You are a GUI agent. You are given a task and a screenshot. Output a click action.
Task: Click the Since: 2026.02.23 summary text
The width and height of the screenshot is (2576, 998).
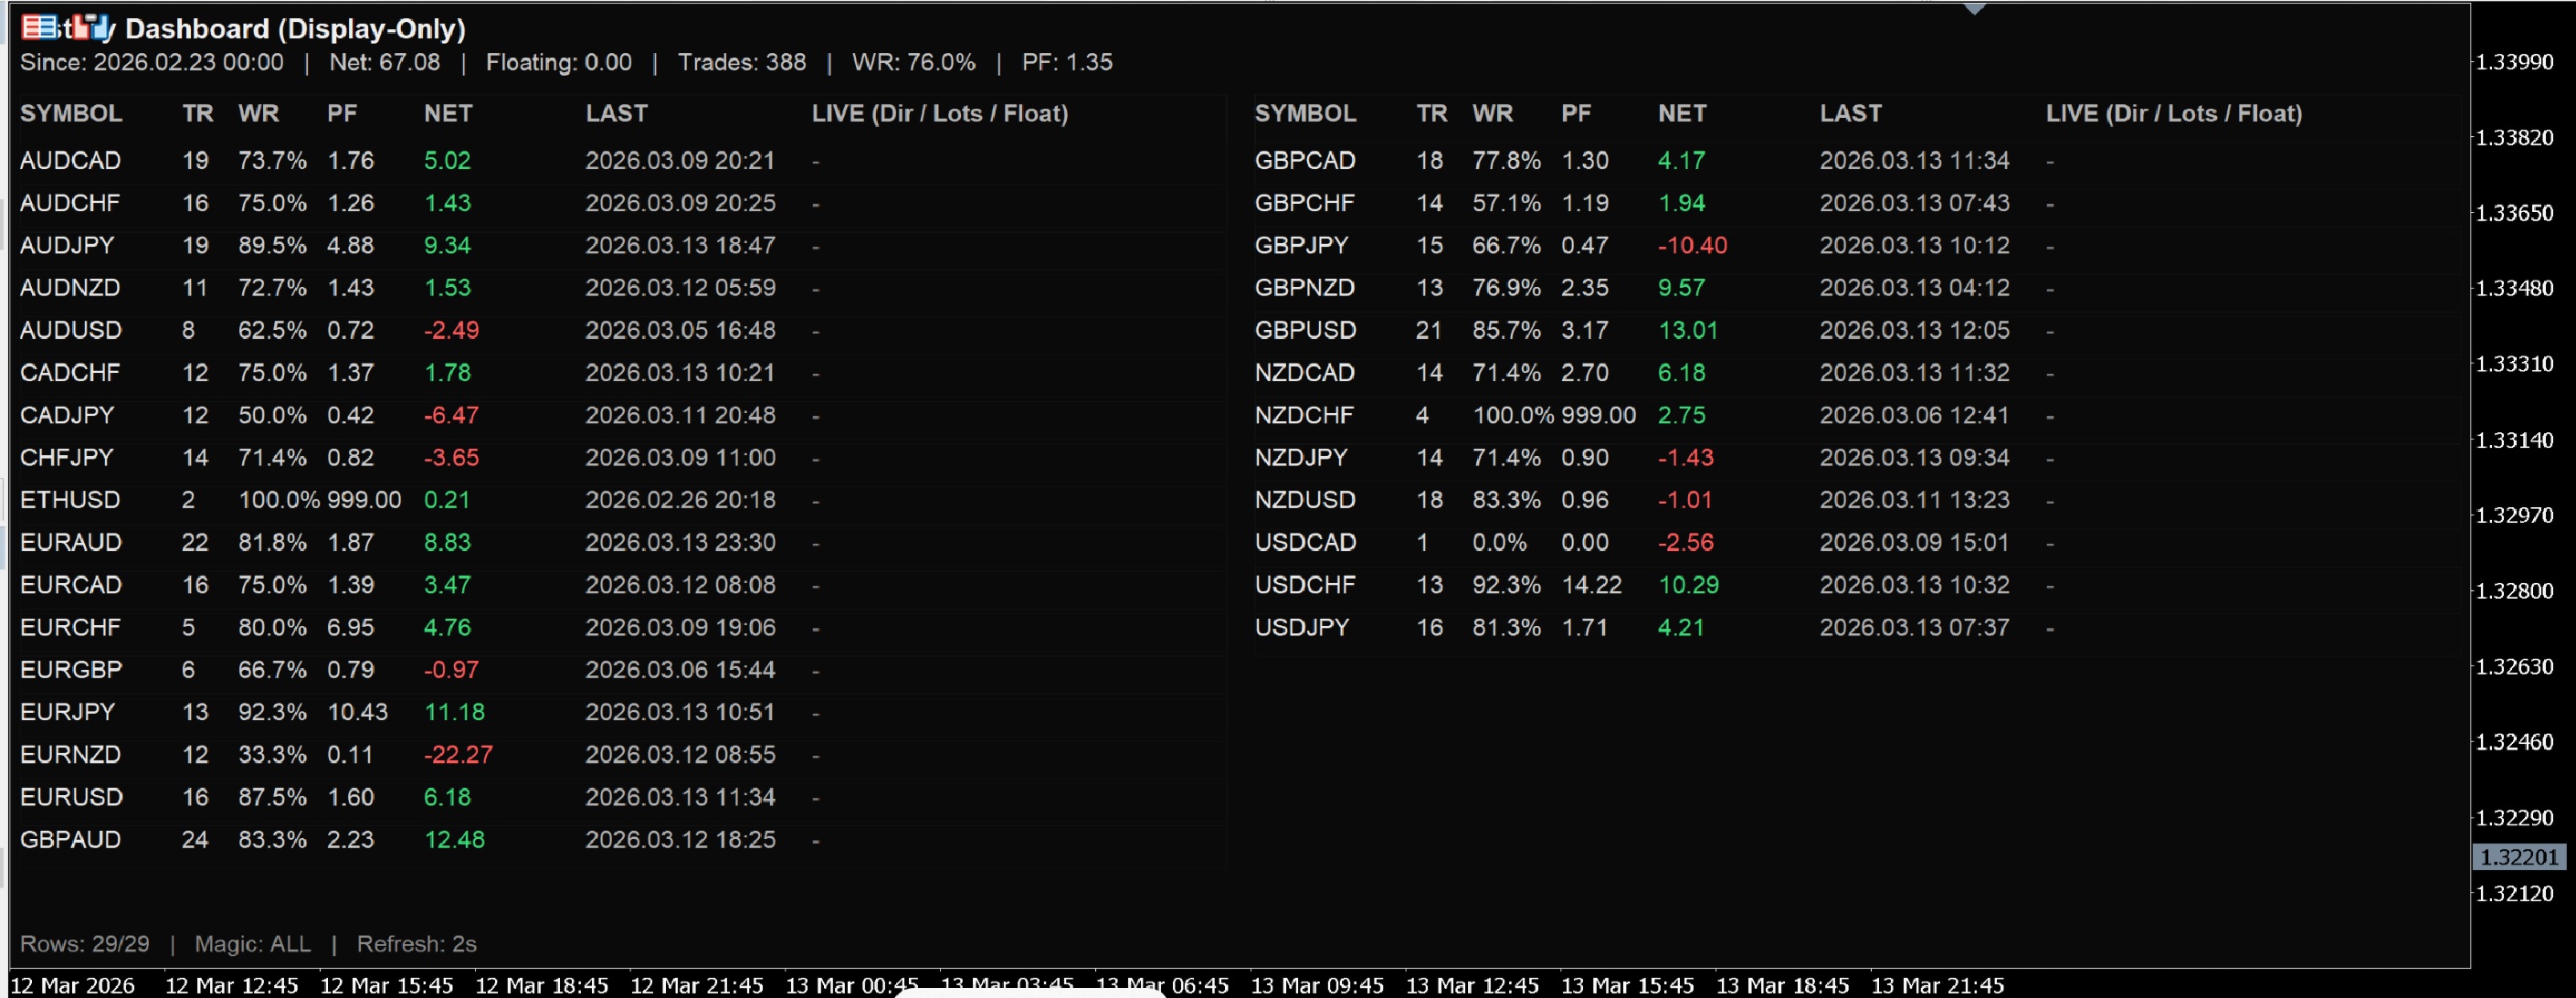coord(151,62)
